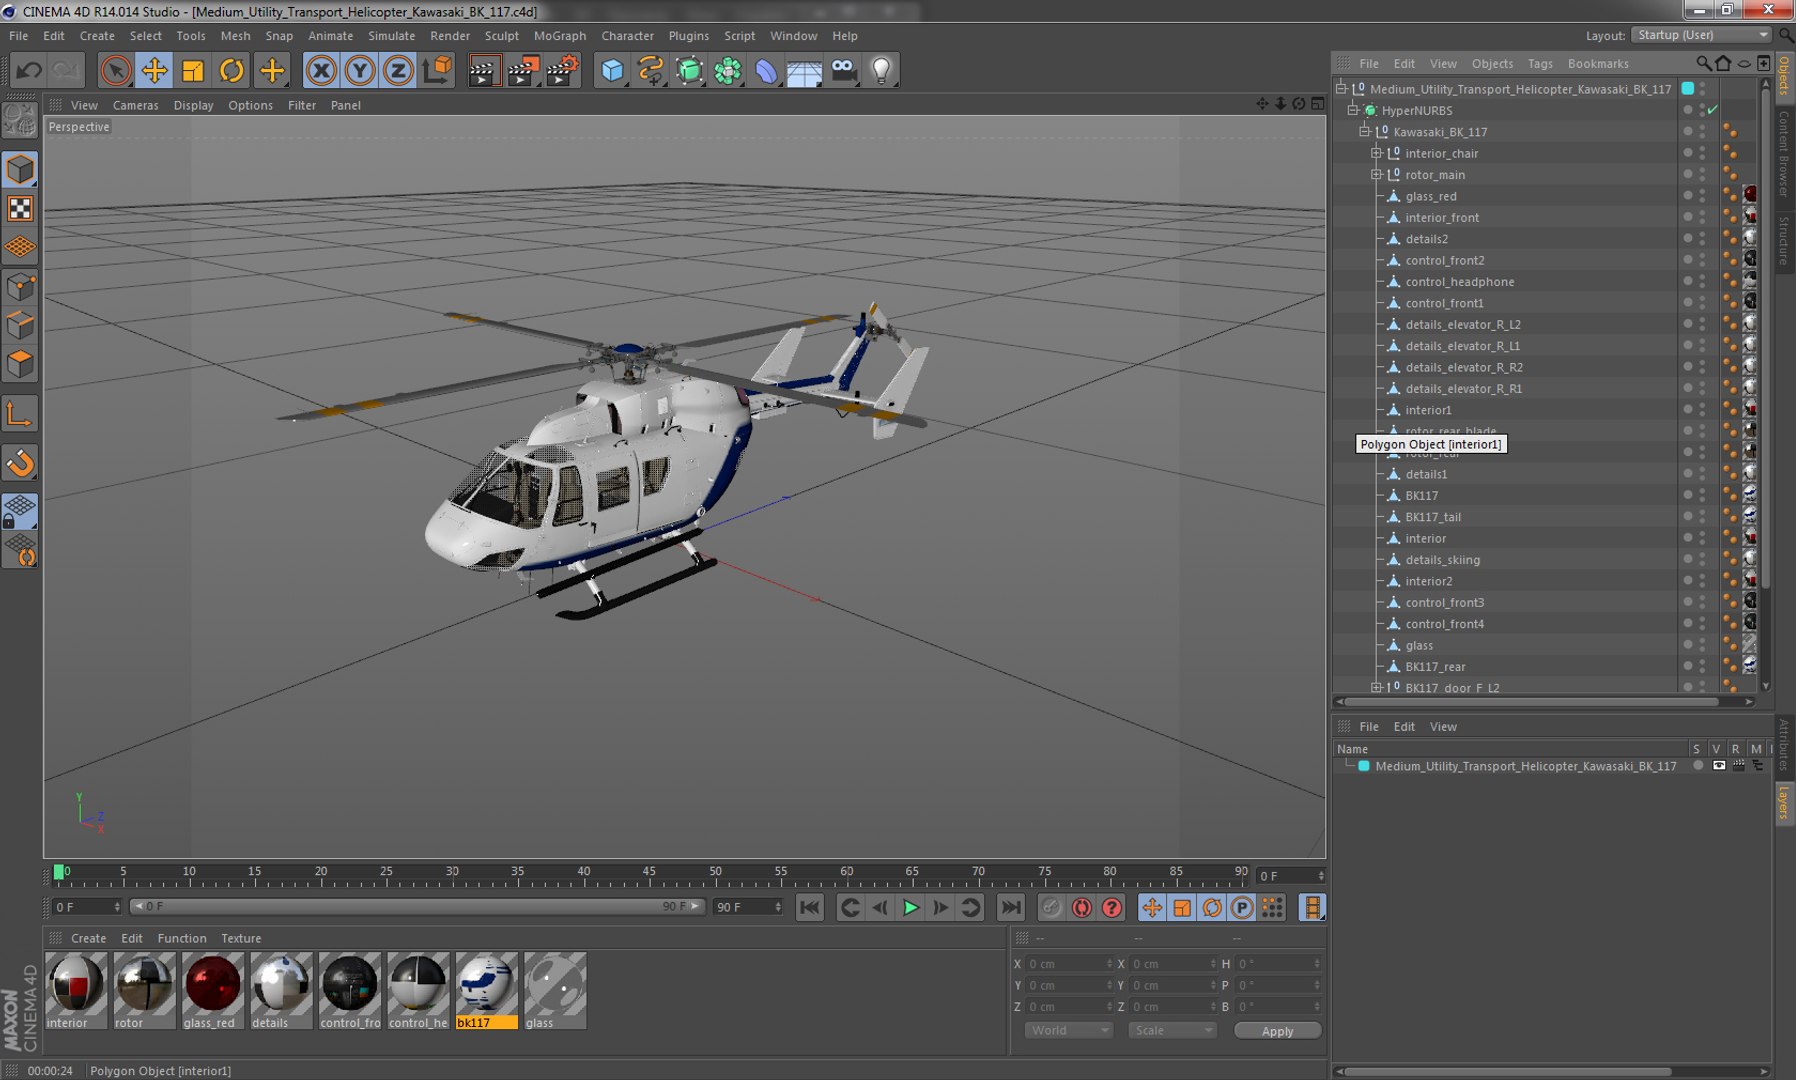This screenshot has width=1796, height=1080.
Task: Toggle Y axis lock
Action: click(x=359, y=70)
